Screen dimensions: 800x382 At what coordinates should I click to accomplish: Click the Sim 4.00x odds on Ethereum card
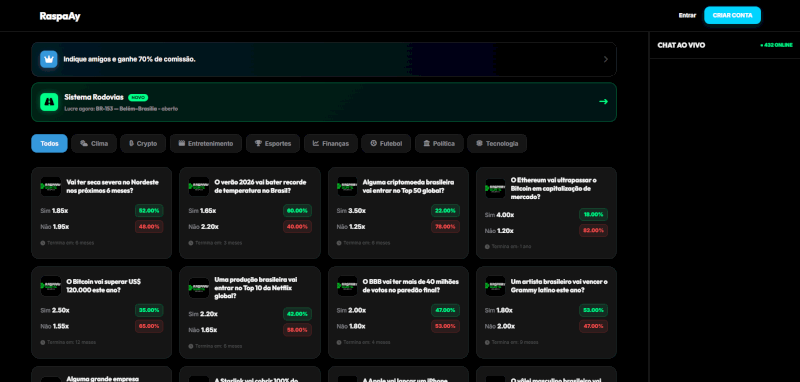tap(499, 215)
